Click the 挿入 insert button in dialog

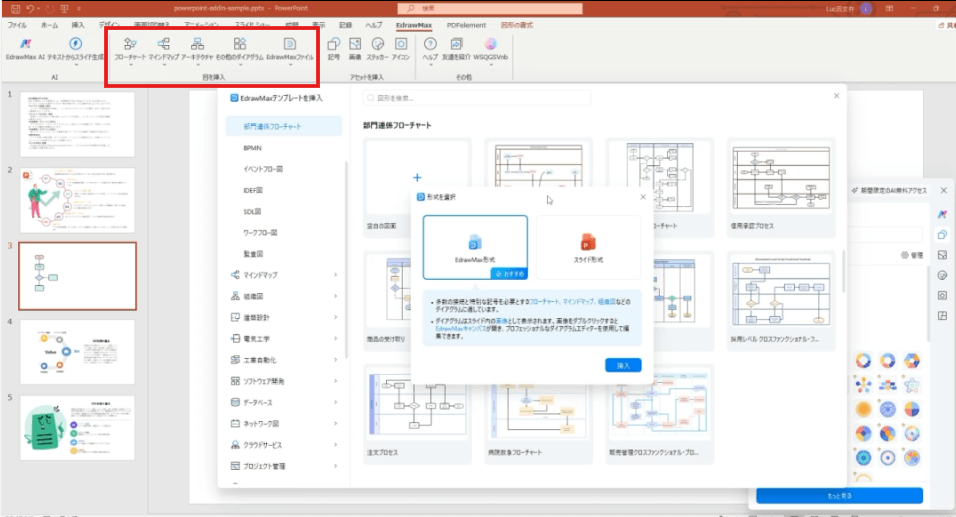point(623,365)
